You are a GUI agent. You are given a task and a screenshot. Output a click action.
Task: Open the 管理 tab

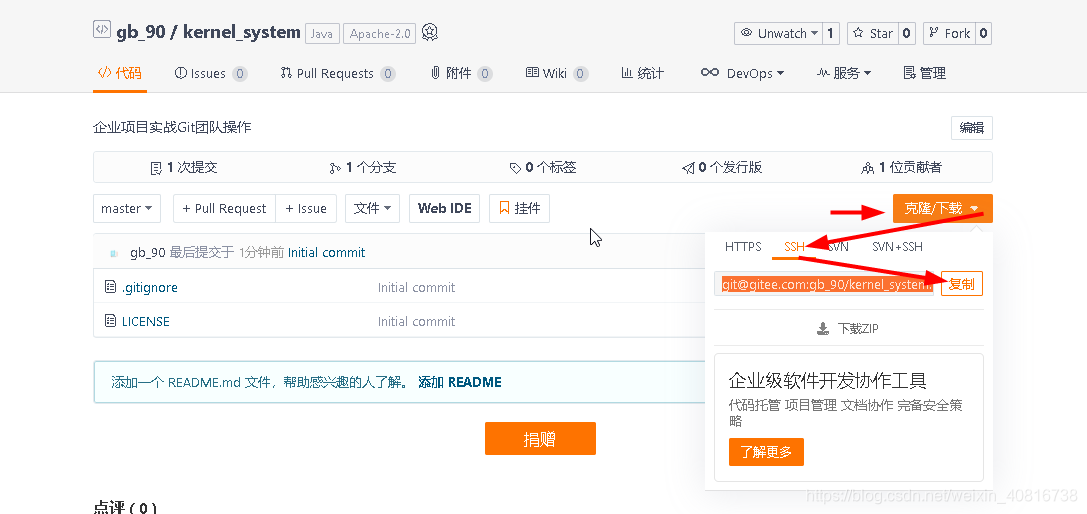coord(925,73)
